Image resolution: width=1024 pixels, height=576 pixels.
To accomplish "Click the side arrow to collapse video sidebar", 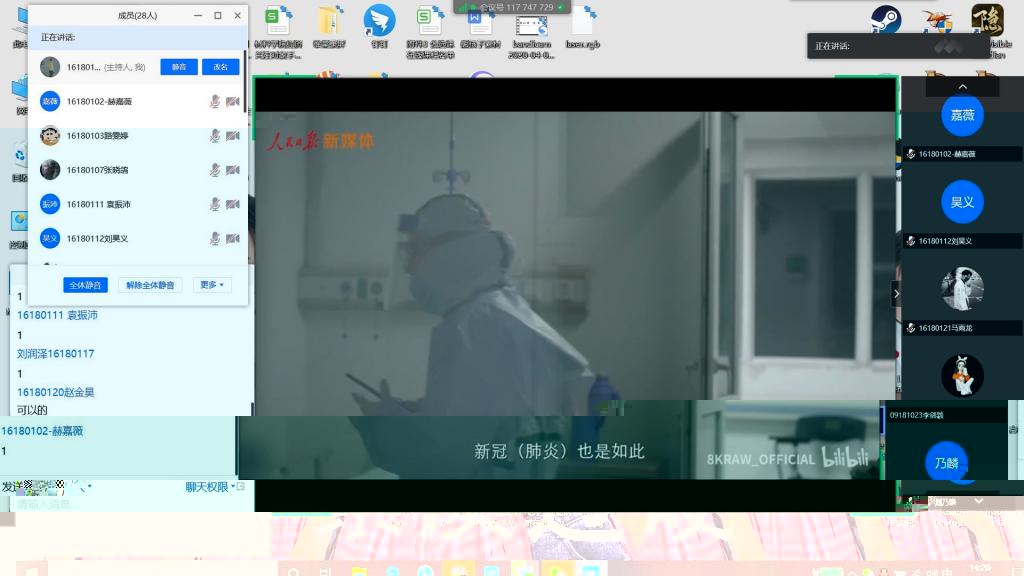I will pyautogui.click(x=896, y=294).
